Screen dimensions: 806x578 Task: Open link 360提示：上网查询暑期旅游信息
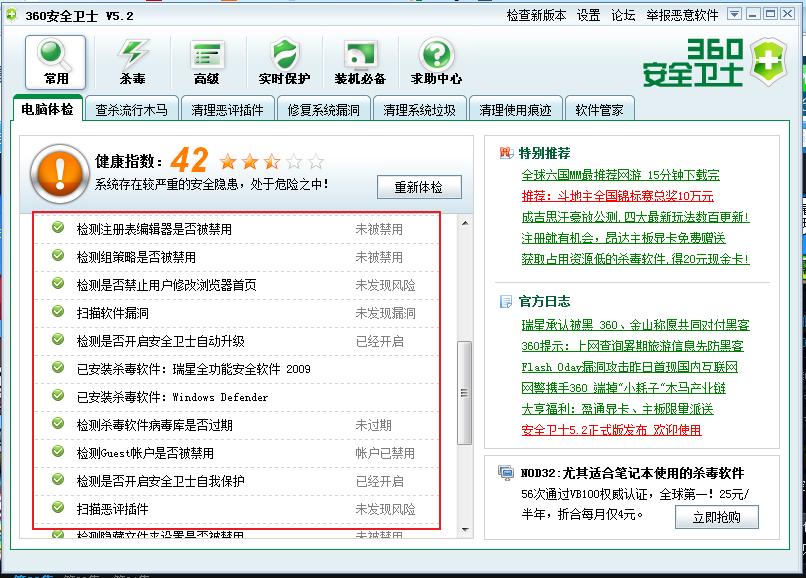tap(632, 346)
